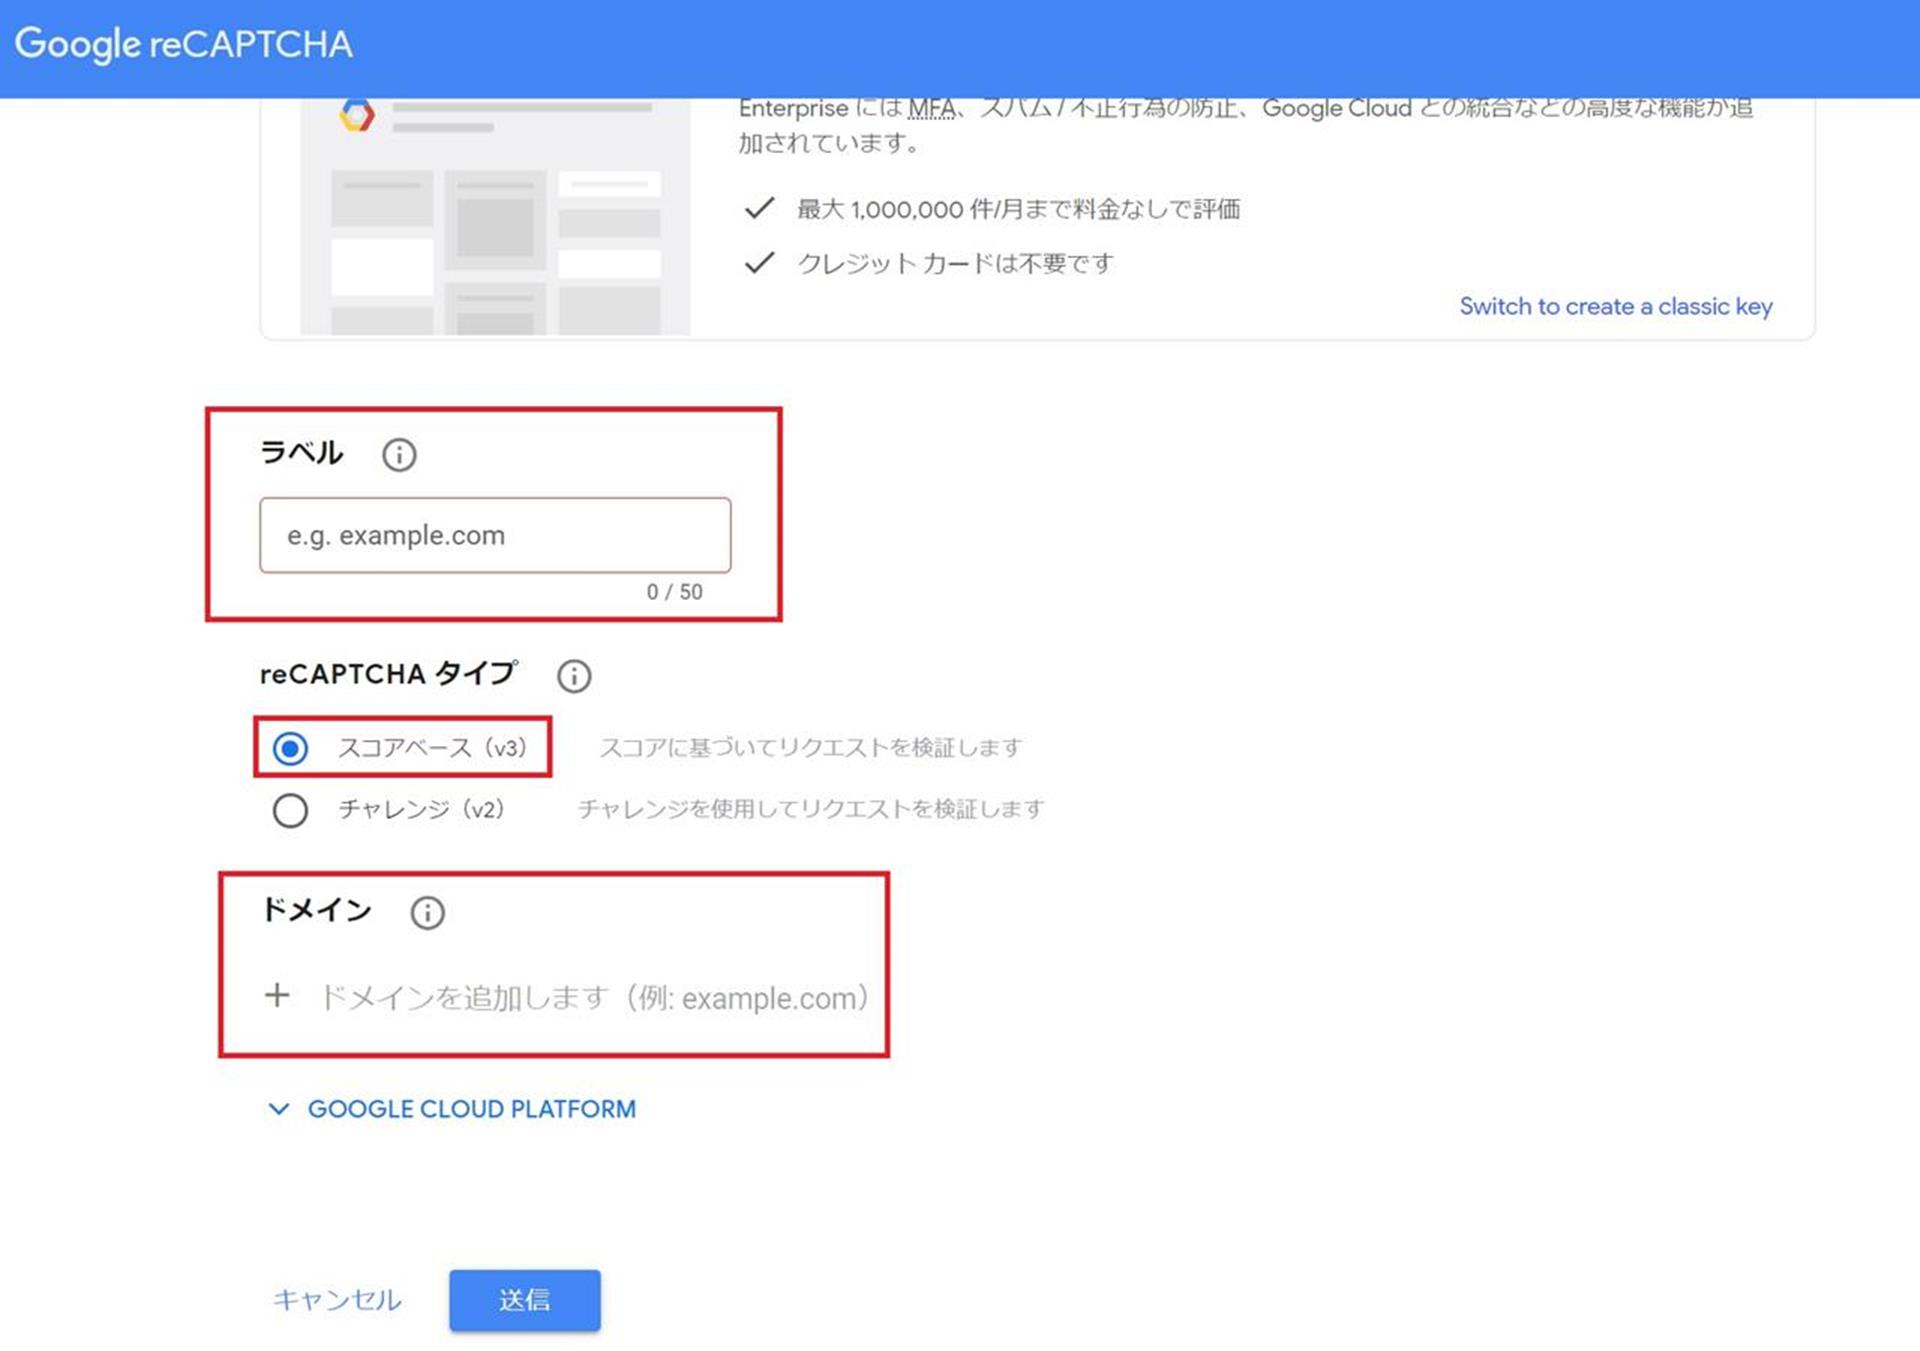Select チャレンジ (v2) radio button
Viewport: 1920px width, 1351px height.
tap(291, 810)
